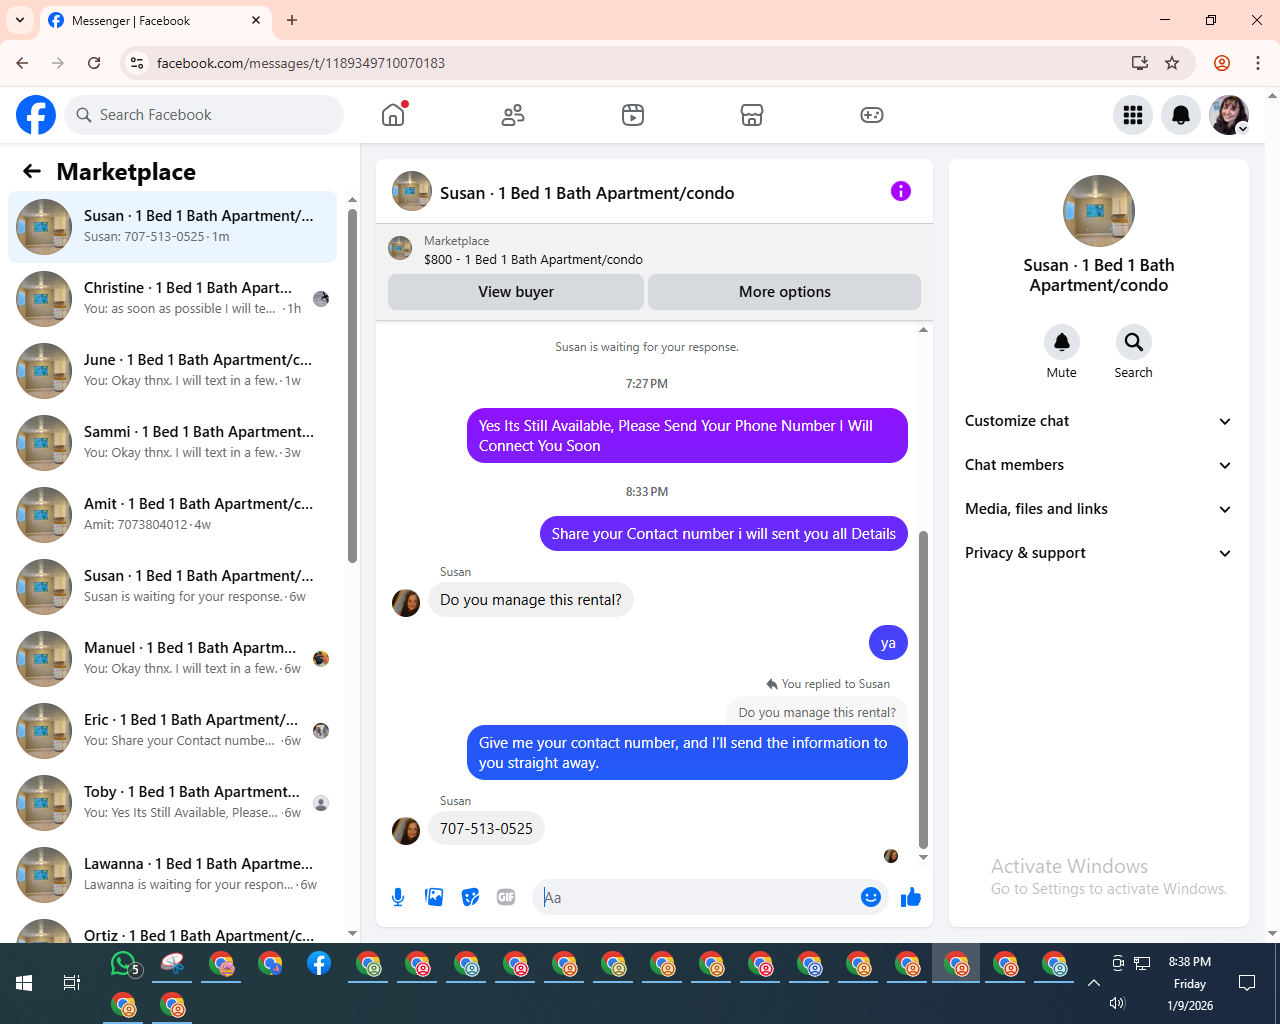The image size is (1280, 1024).
Task: Select the Messenger | Facebook browser tab
Action: pos(155,20)
